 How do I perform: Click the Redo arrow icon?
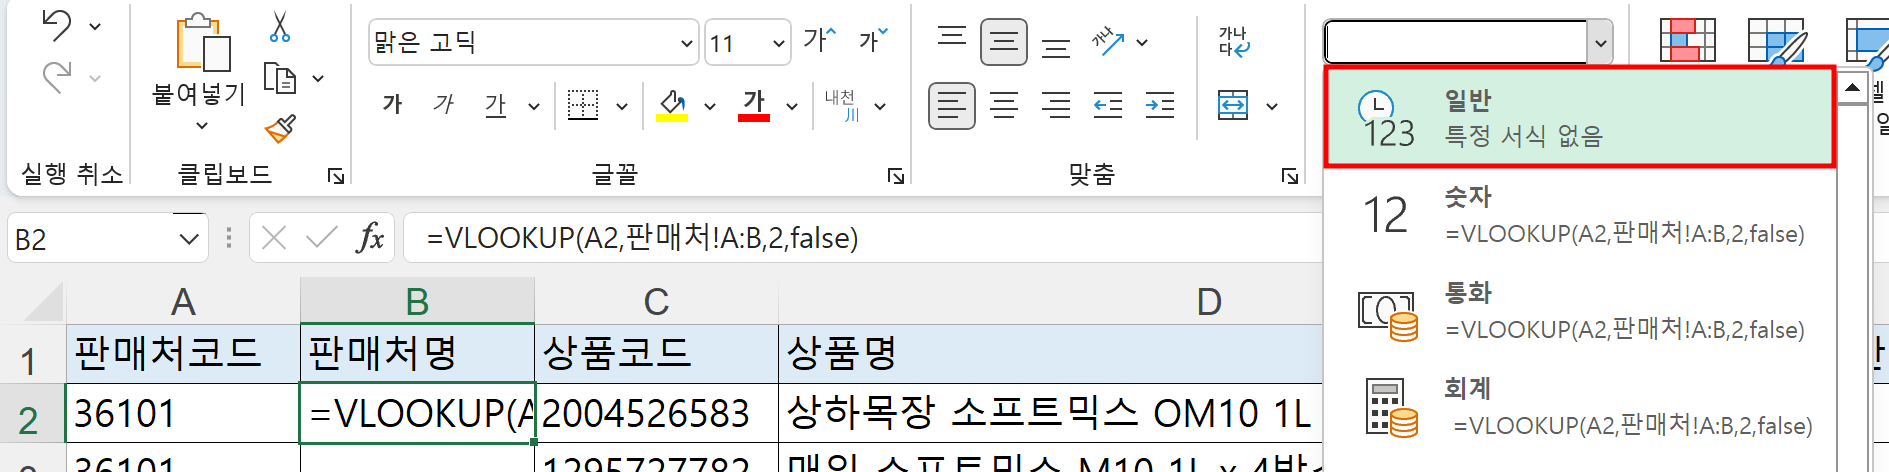pos(57,76)
